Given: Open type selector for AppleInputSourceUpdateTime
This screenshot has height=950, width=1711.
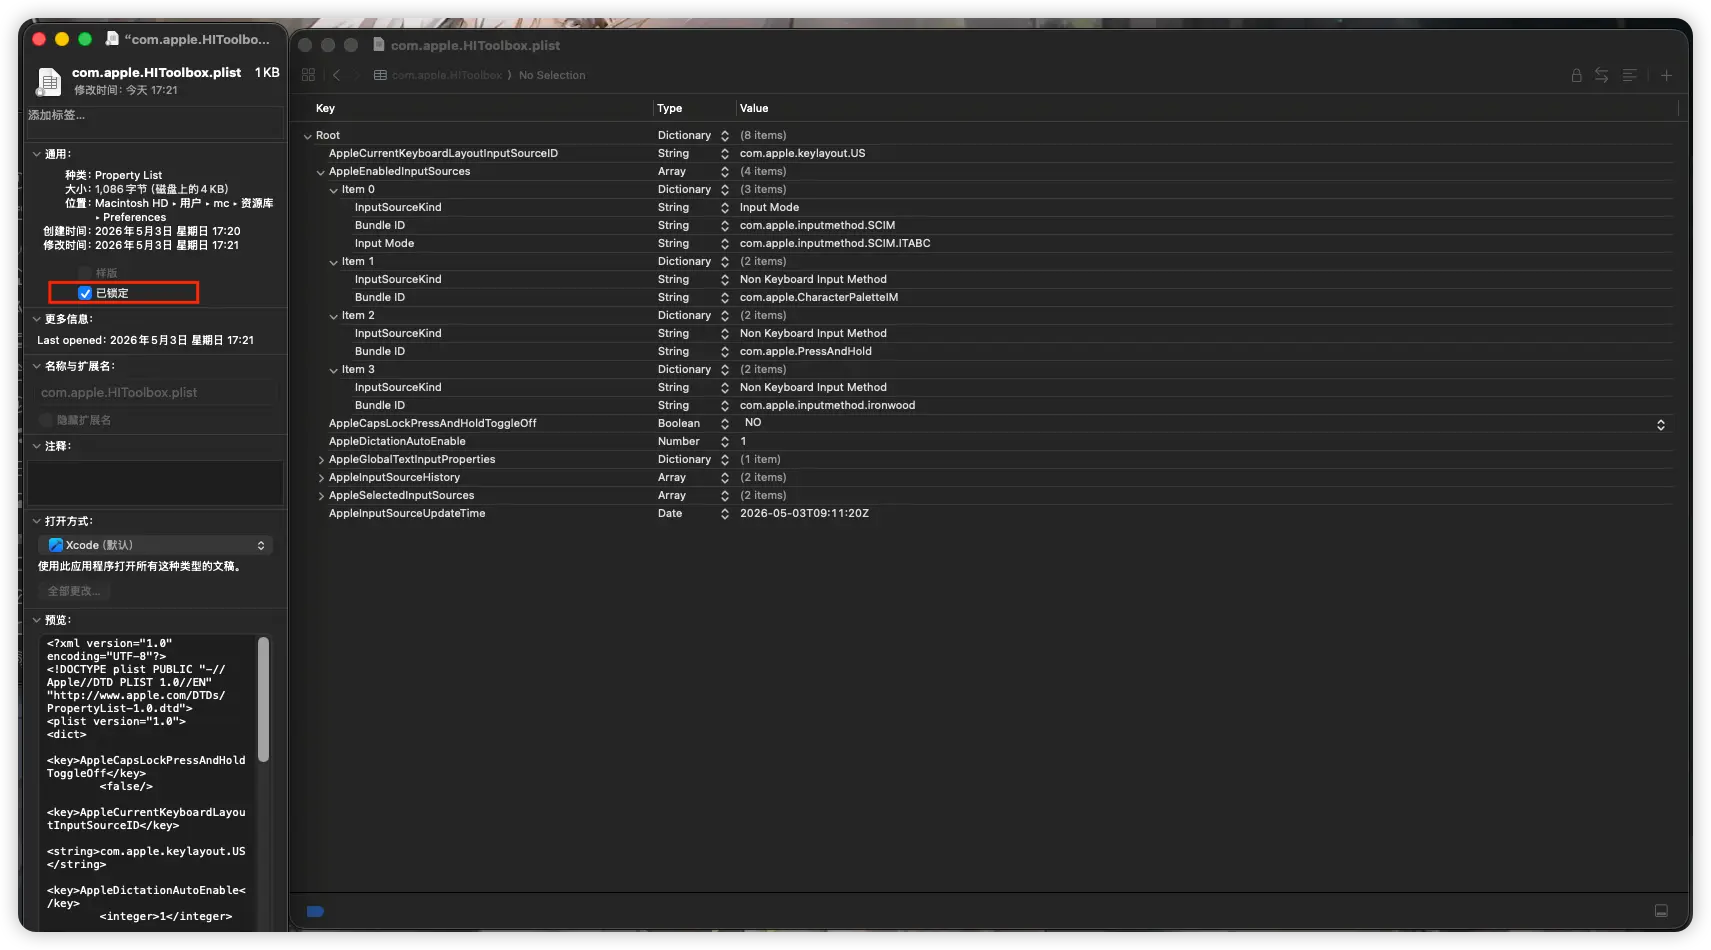Looking at the screenshot, I should 725,514.
